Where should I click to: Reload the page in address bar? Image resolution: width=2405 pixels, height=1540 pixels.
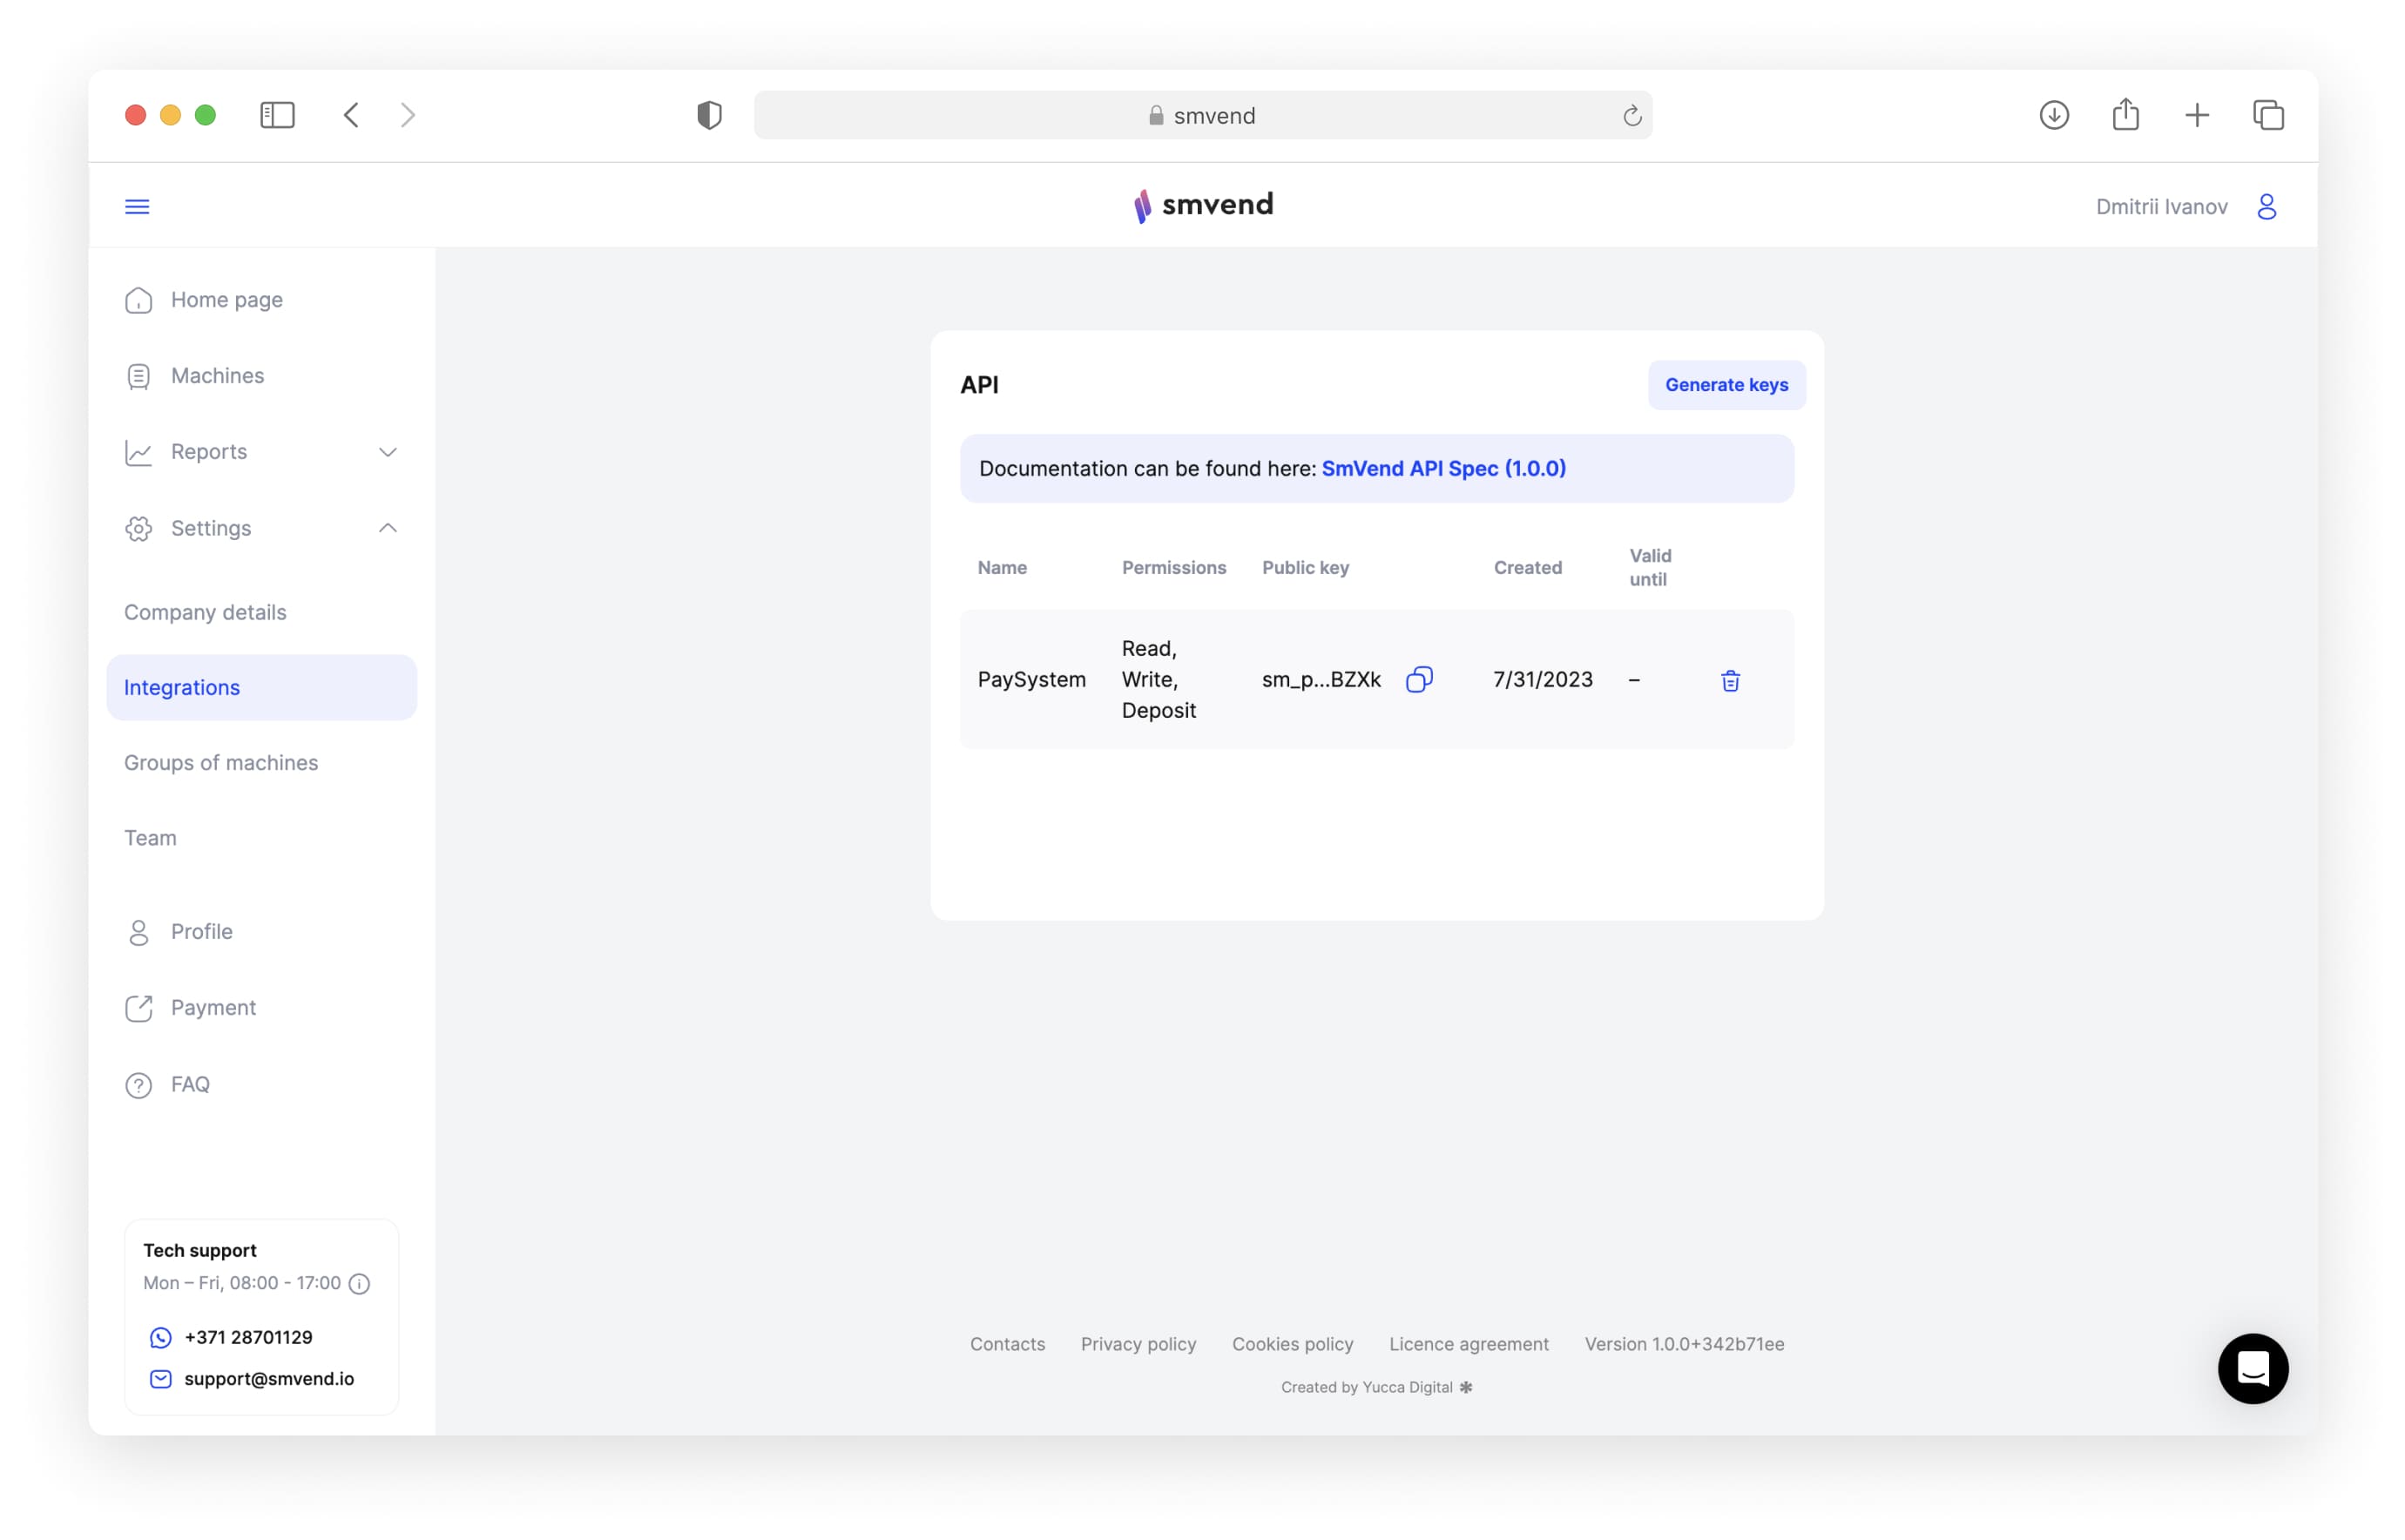tap(1631, 116)
